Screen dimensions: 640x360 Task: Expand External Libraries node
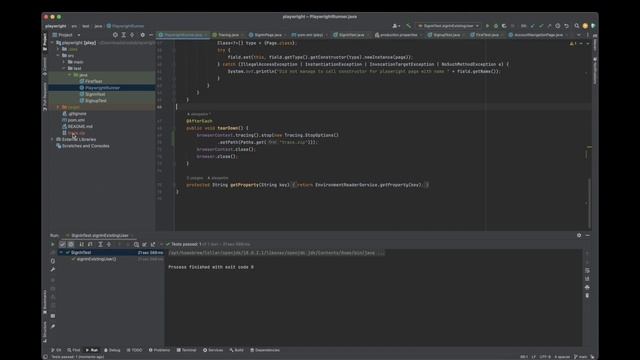click(x=52, y=139)
